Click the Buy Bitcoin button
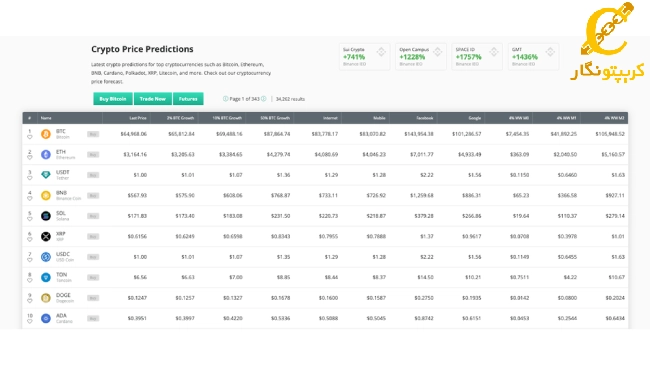The height and width of the screenshot is (365, 650). pos(113,99)
